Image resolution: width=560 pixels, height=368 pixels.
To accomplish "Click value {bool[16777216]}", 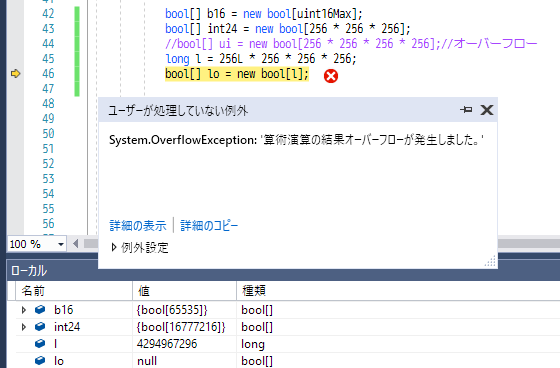I will (x=181, y=327).
